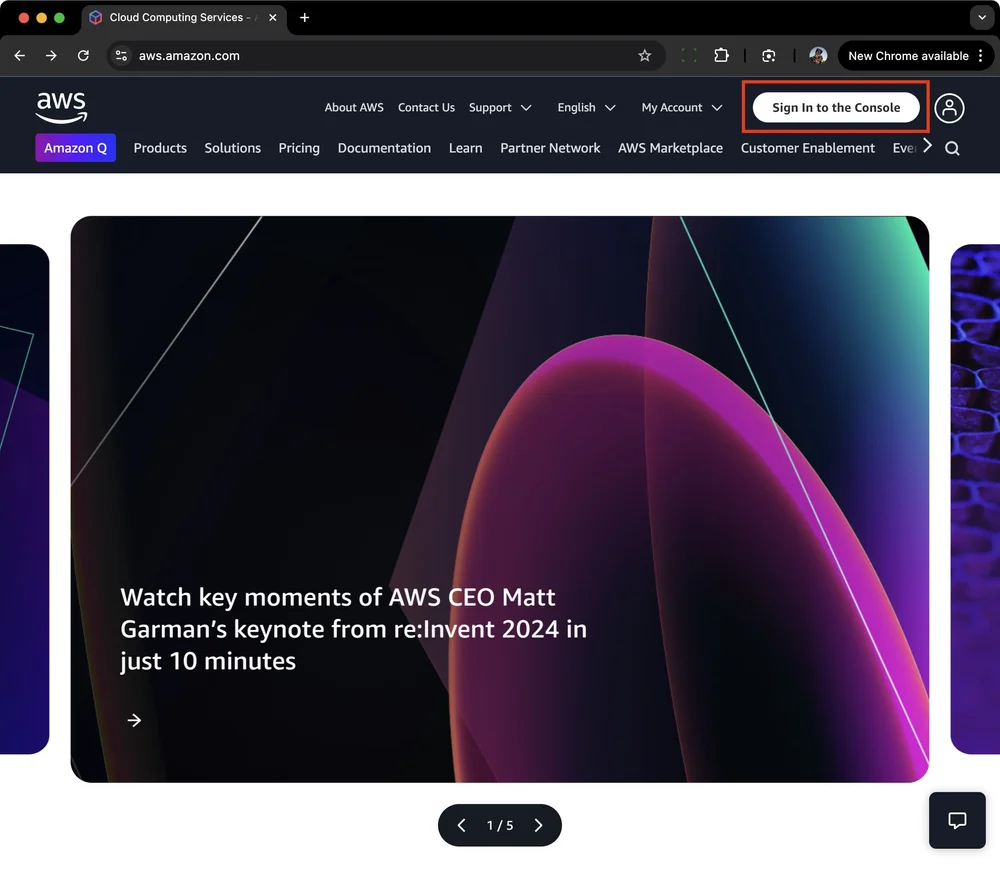
Task: Click Sign In to the Console button
Action: point(836,108)
